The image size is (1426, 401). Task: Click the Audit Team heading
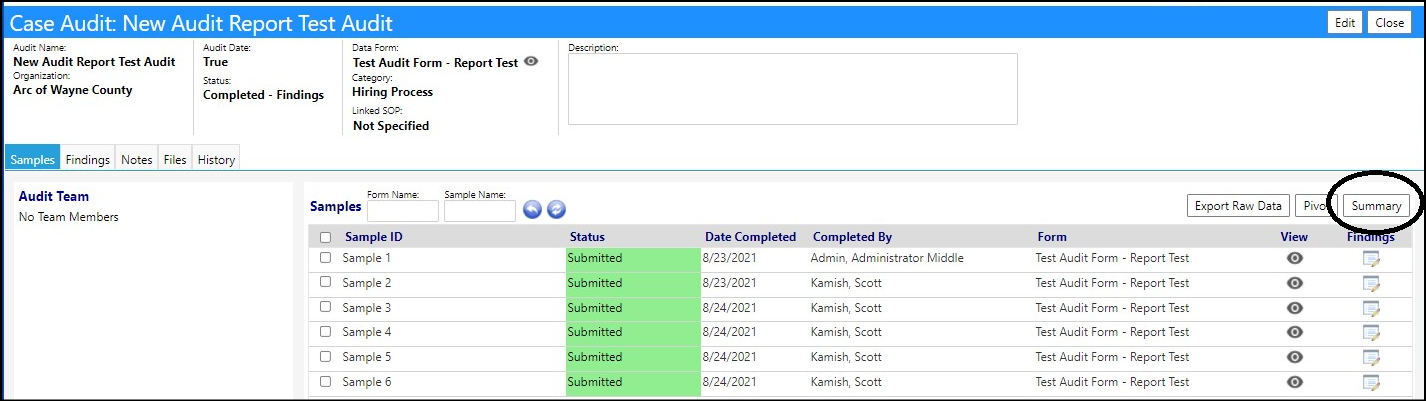click(x=54, y=196)
